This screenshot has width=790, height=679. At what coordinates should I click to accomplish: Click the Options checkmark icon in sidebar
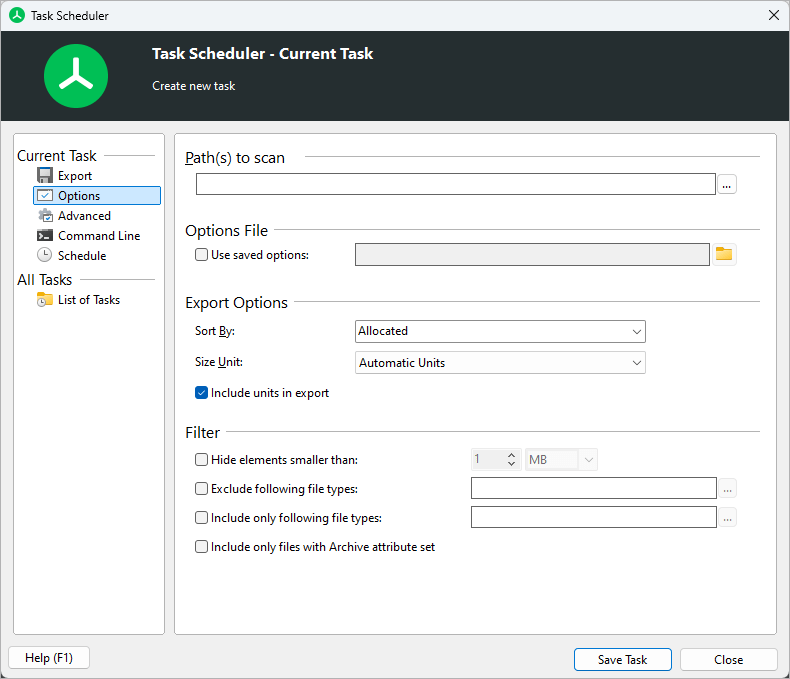pos(45,196)
